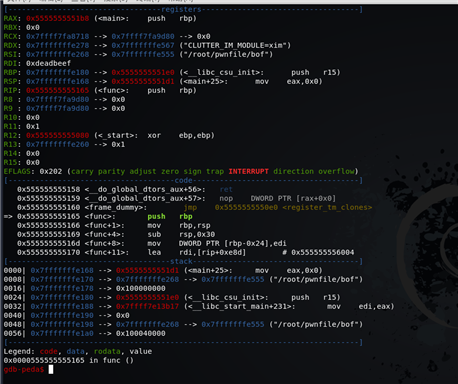This screenshot has width=458, height=384.
Task: Select the R10 register label
Action: click(x=12, y=117)
